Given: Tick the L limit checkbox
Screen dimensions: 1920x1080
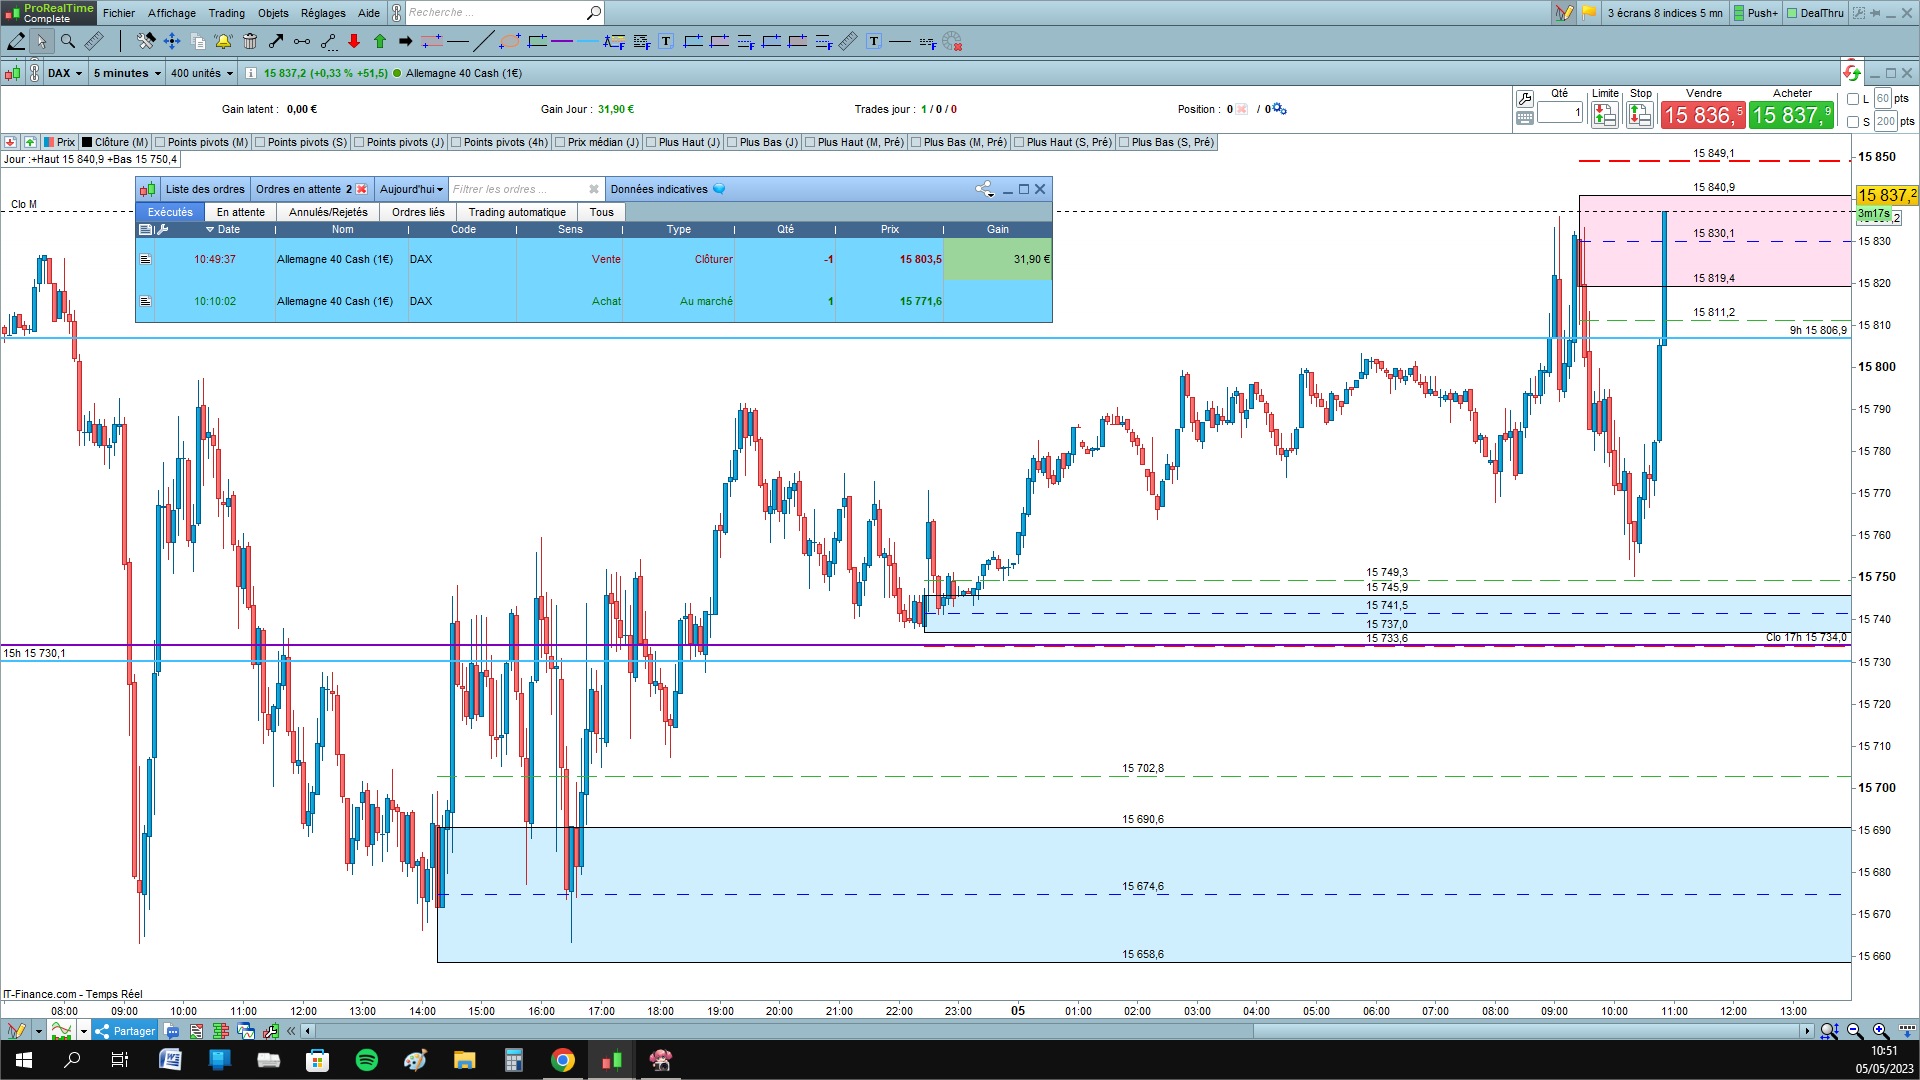Looking at the screenshot, I should (1853, 99).
